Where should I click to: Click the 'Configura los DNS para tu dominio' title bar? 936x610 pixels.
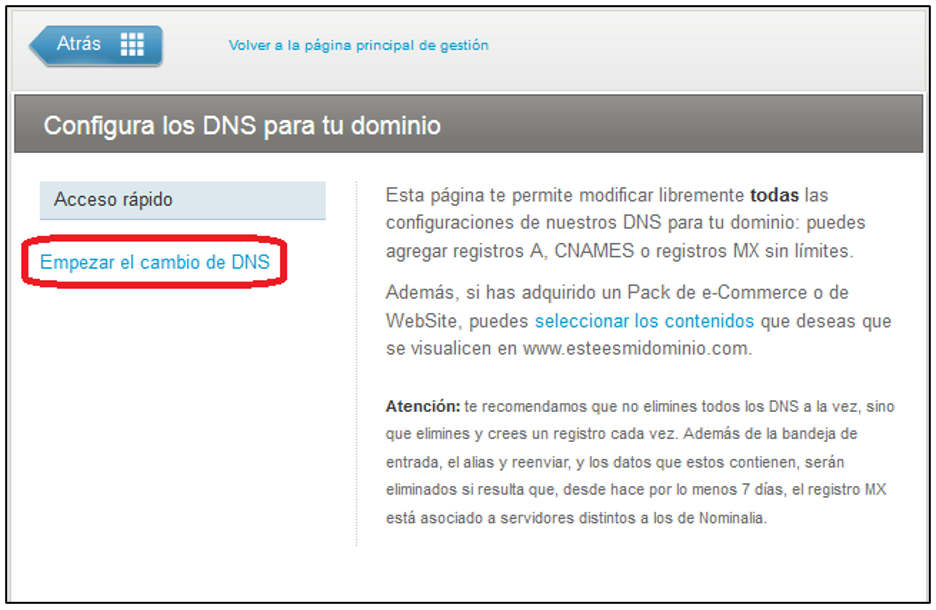[x=242, y=126]
